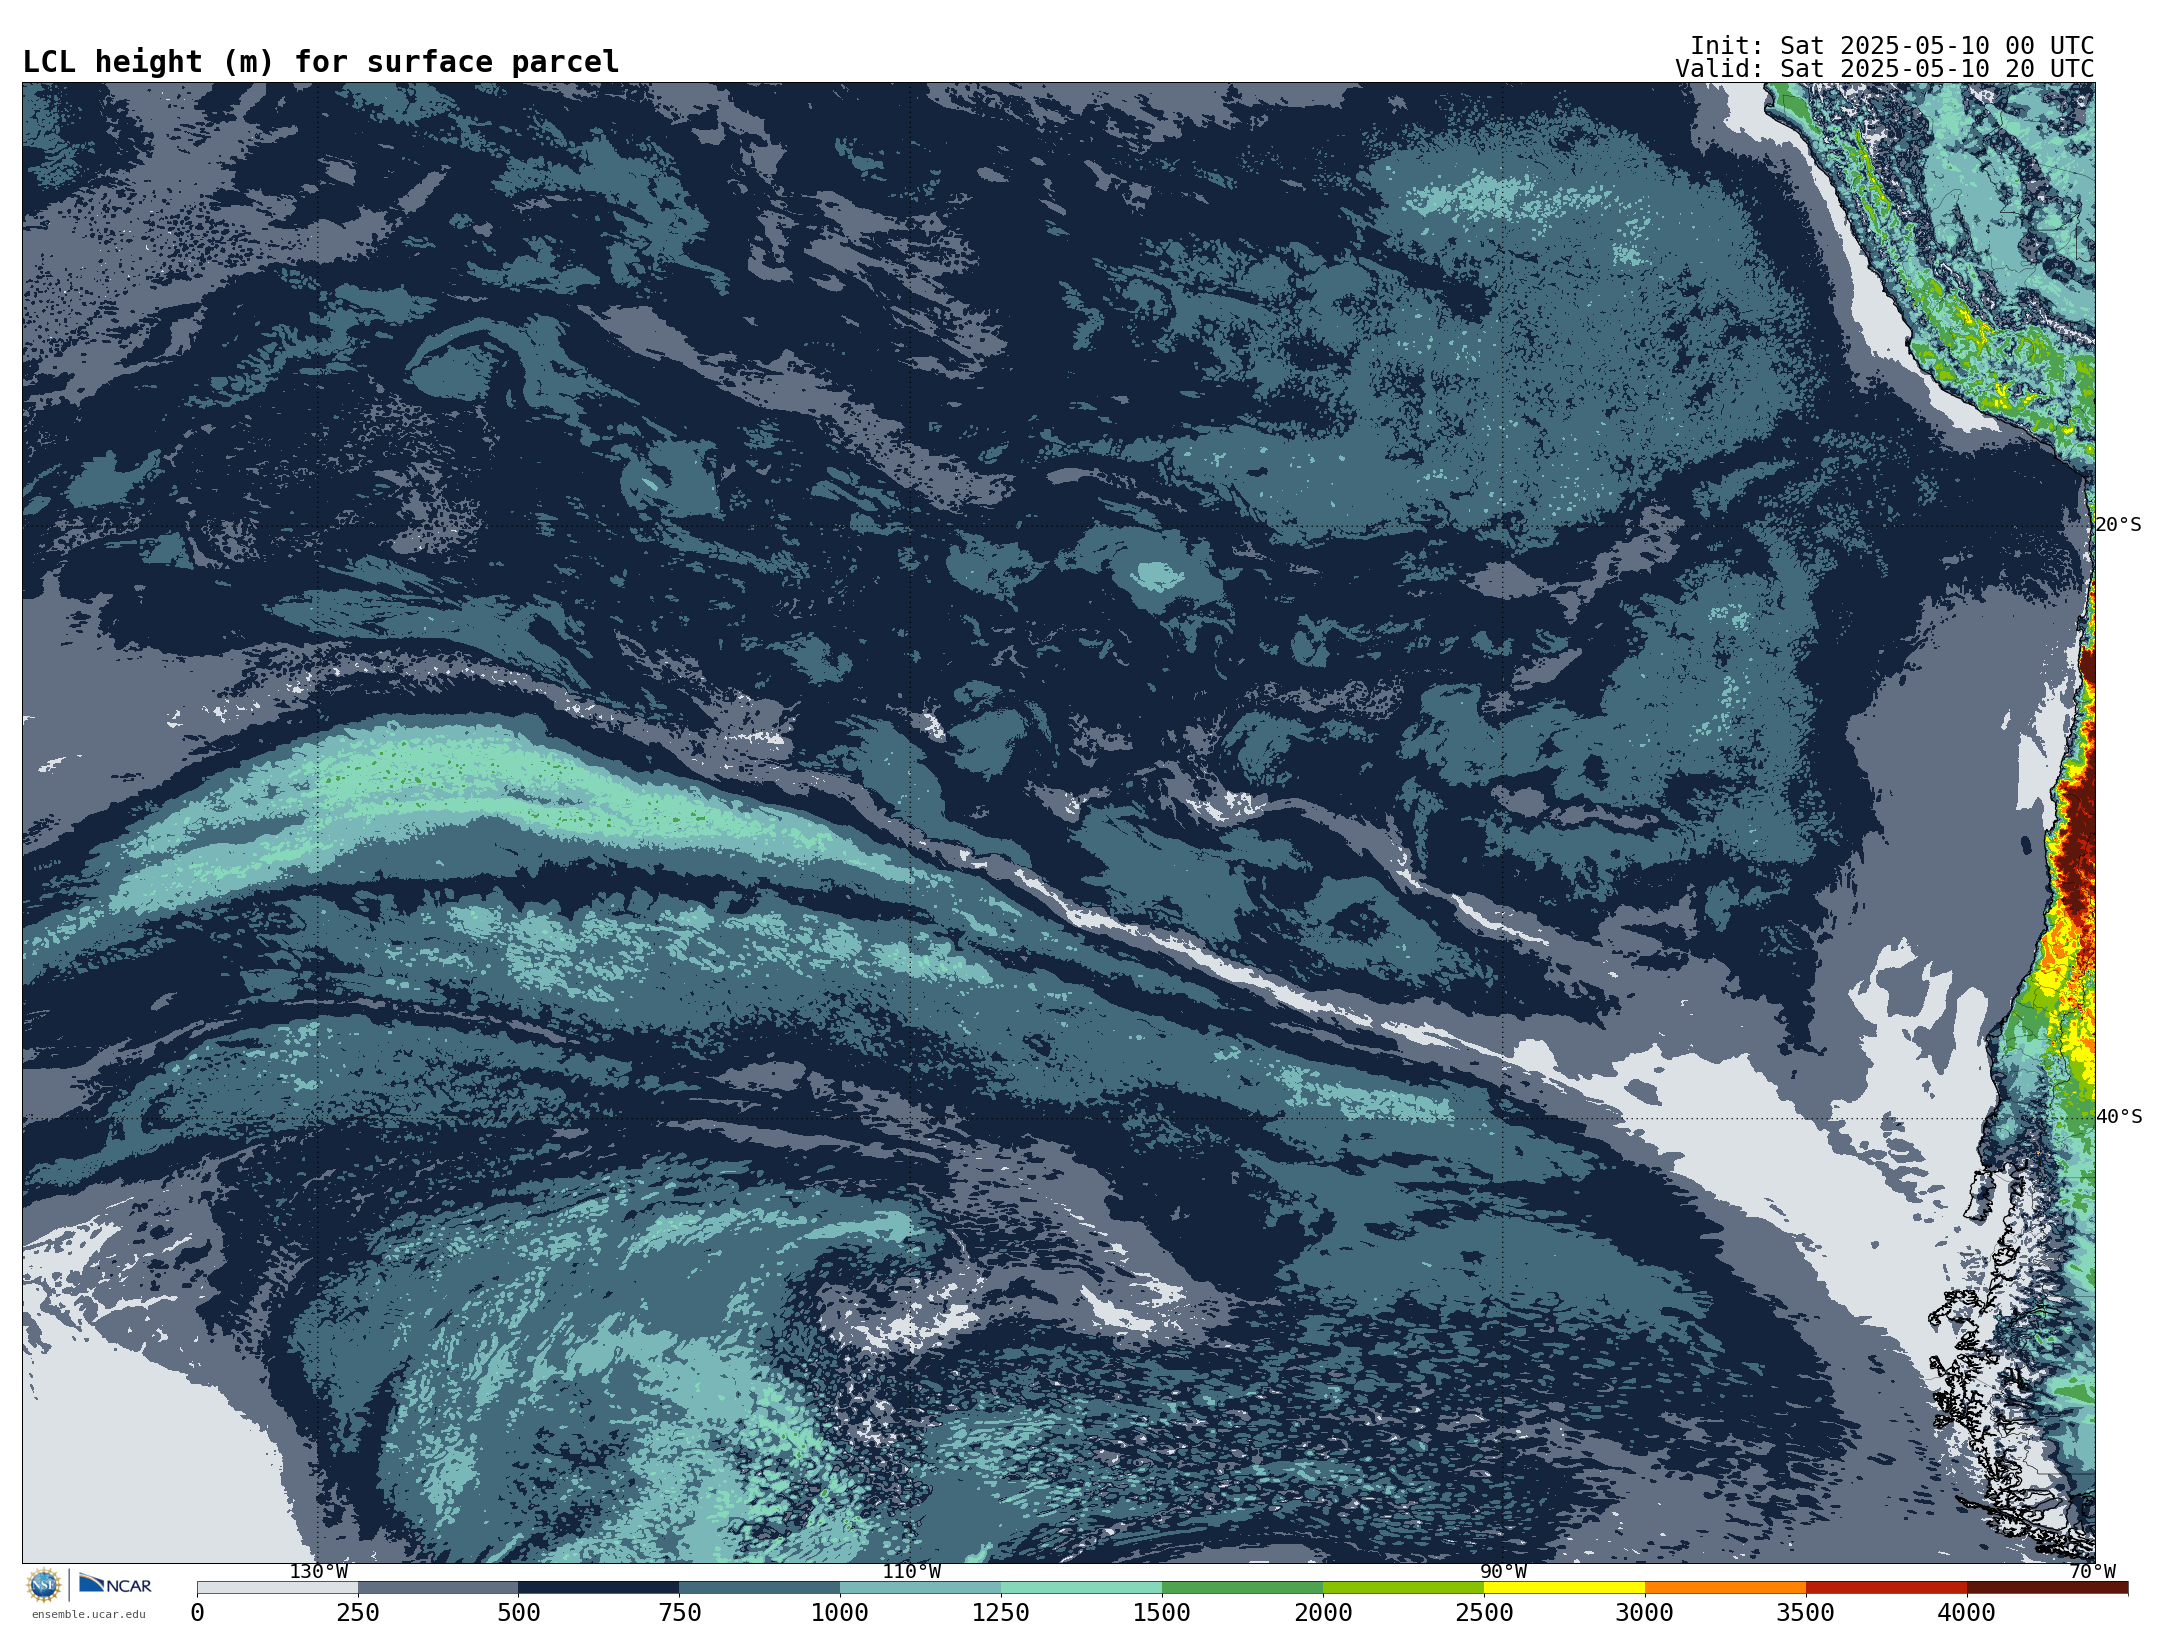This screenshot has height=1626, width=2160.
Task: Click the NSF logo icon
Action: [x=44, y=1585]
